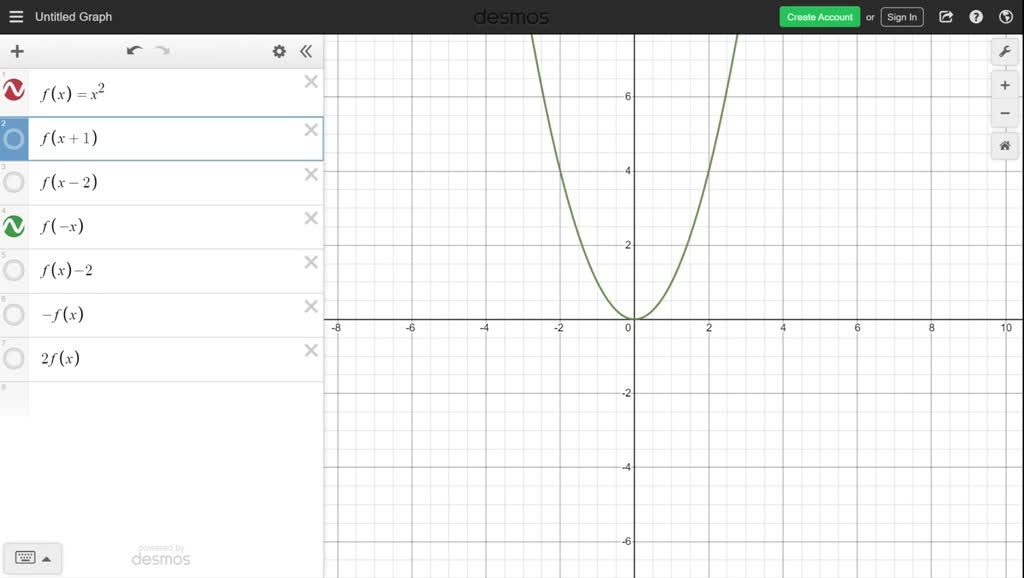Collapse the expressions panel with the chevron

(x=307, y=51)
